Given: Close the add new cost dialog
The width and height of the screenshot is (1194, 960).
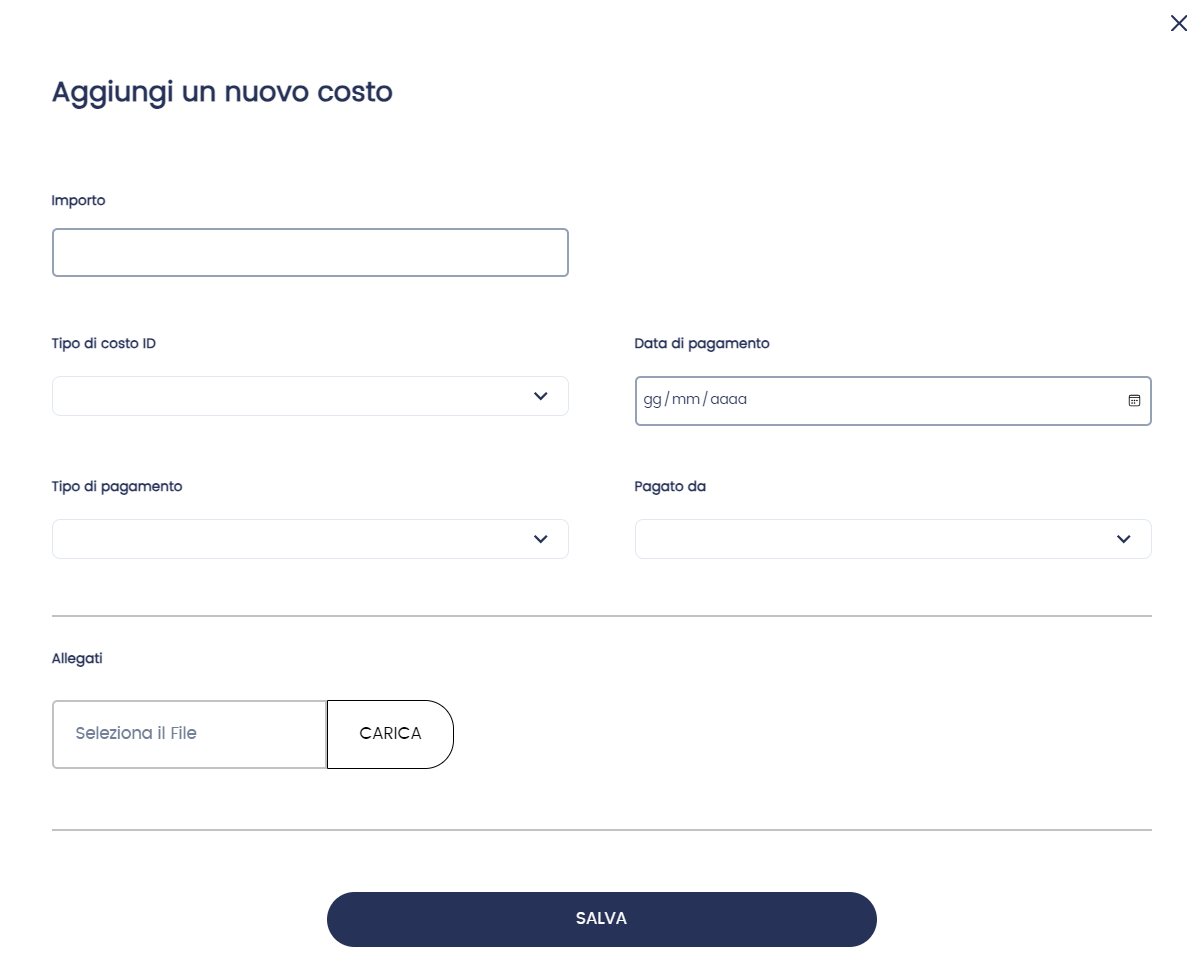Looking at the screenshot, I should tap(1179, 23).
